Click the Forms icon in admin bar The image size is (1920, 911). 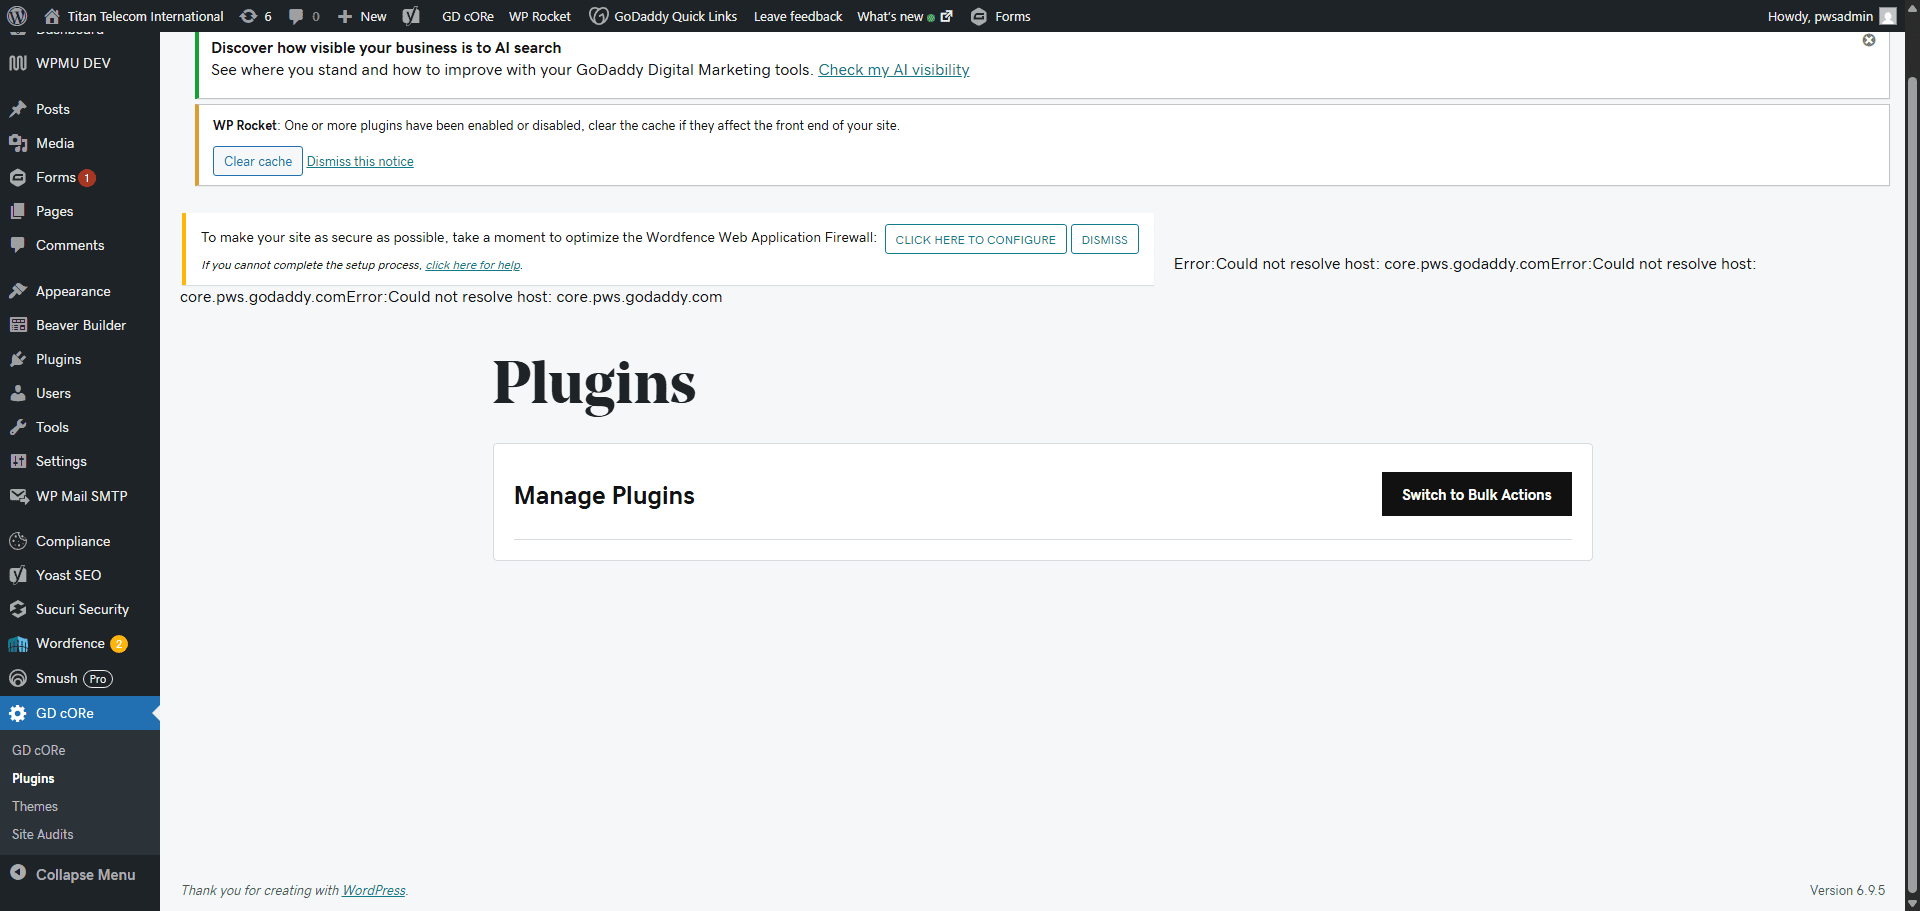click(x=979, y=16)
